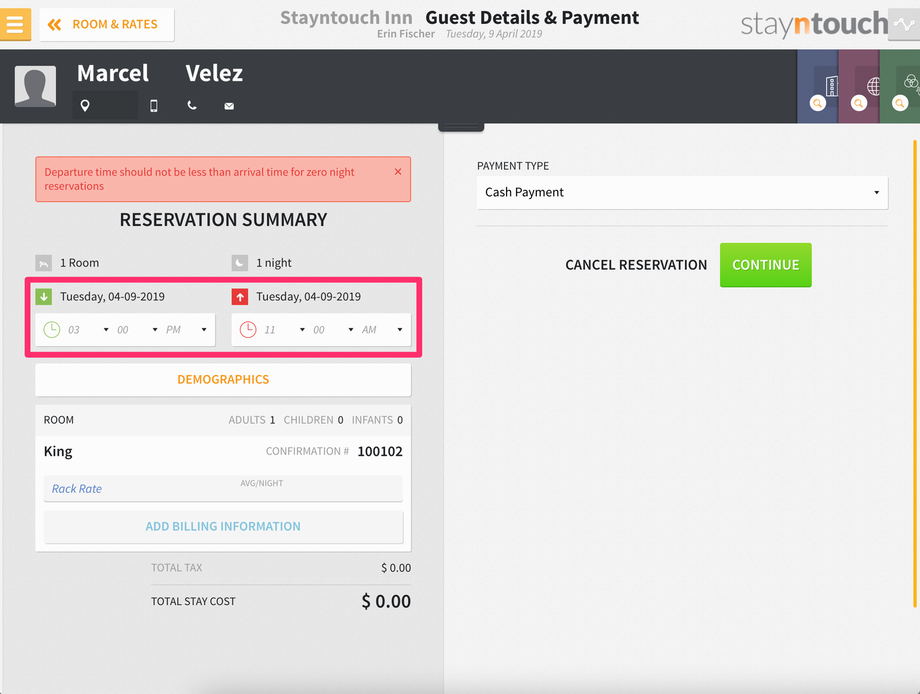
Task: Click the bed icon beside 1 Room
Action: [x=44, y=263]
